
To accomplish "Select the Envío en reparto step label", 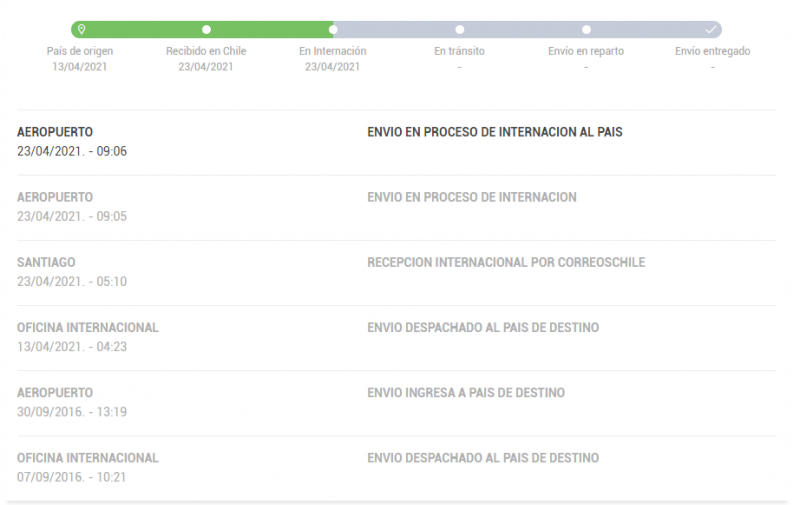I will [586, 51].
